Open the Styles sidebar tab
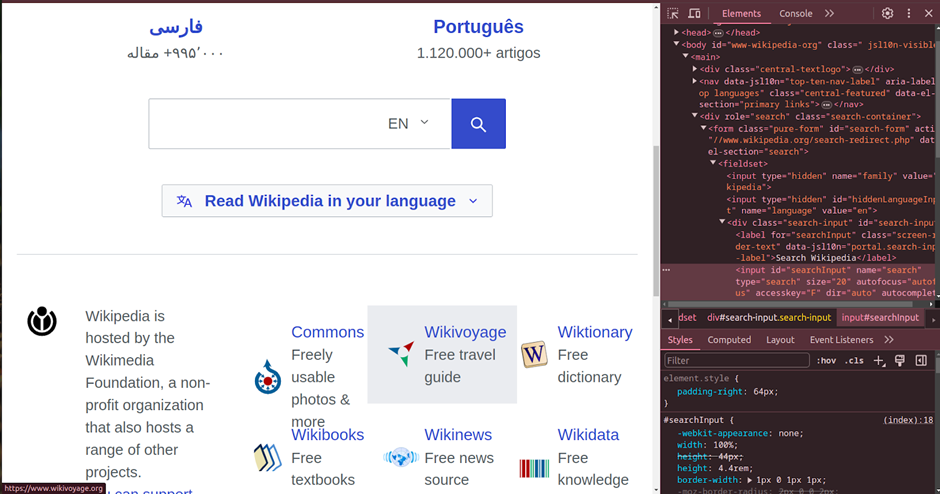The height and width of the screenshot is (494, 940). click(680, 339)
